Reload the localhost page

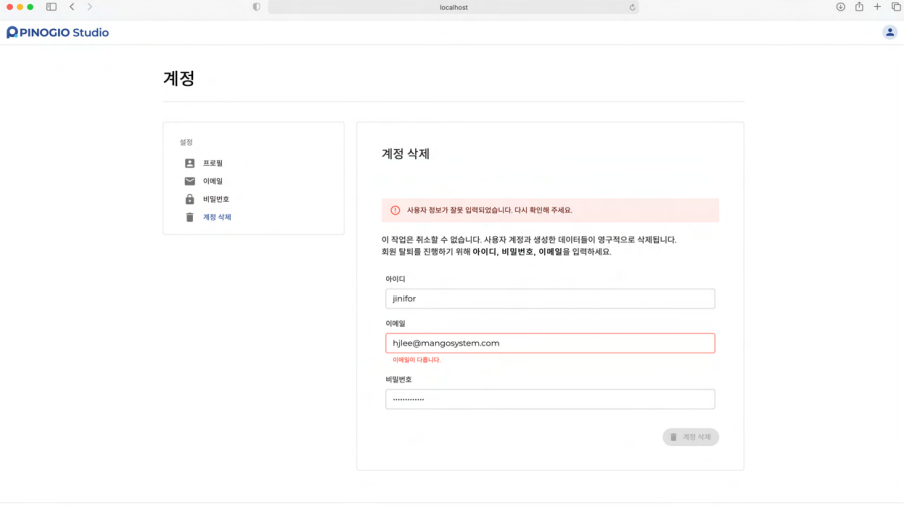coord(632,7)
